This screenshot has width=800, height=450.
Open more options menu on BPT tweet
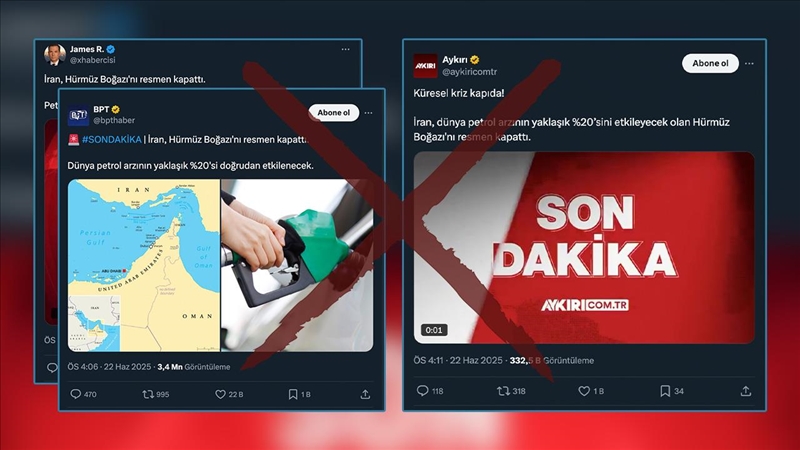coord(368,113)
